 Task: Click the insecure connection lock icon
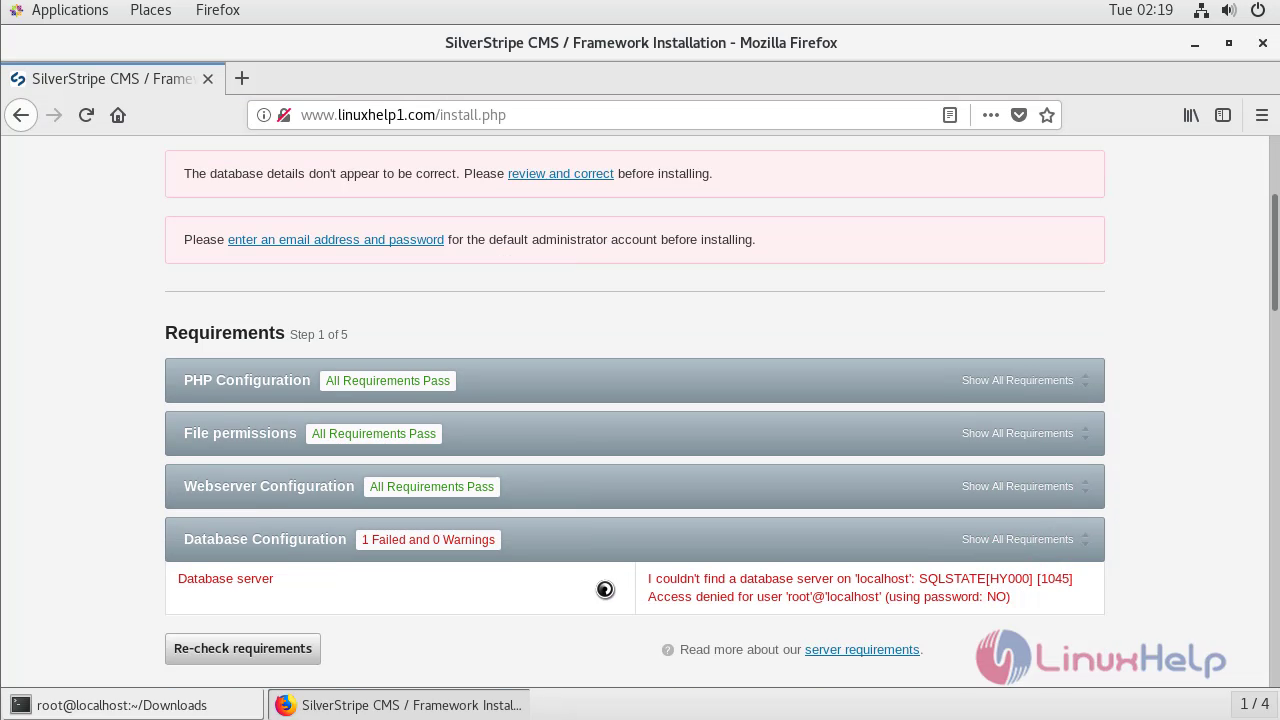click(283, 115)
